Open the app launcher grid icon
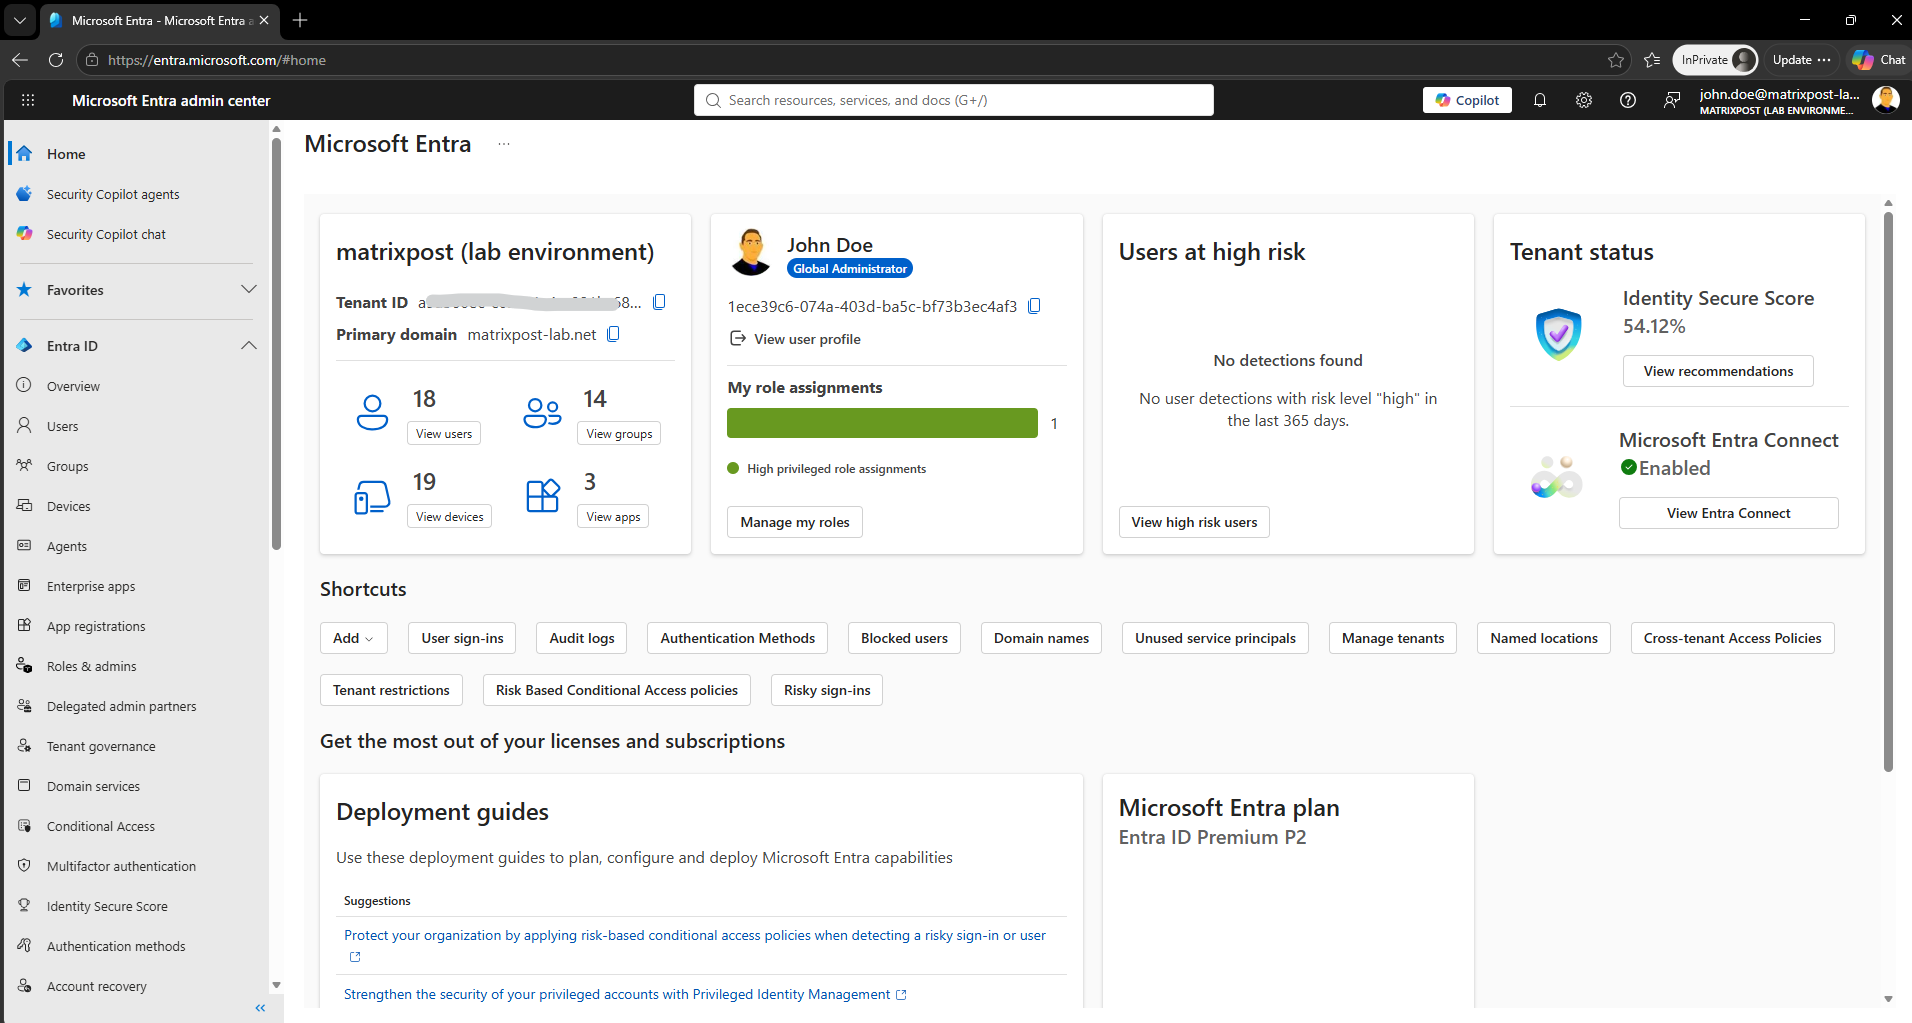The width and height of the screenshot is (1912, 1023). pos(28,100)
